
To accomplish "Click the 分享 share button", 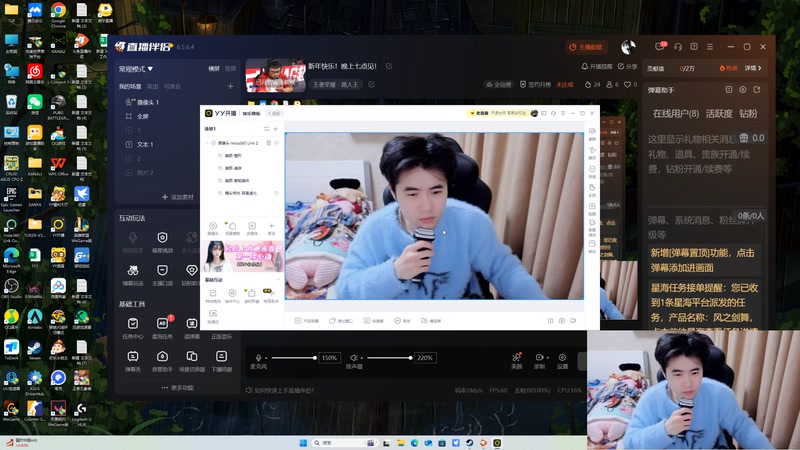I will pos(628,66).
